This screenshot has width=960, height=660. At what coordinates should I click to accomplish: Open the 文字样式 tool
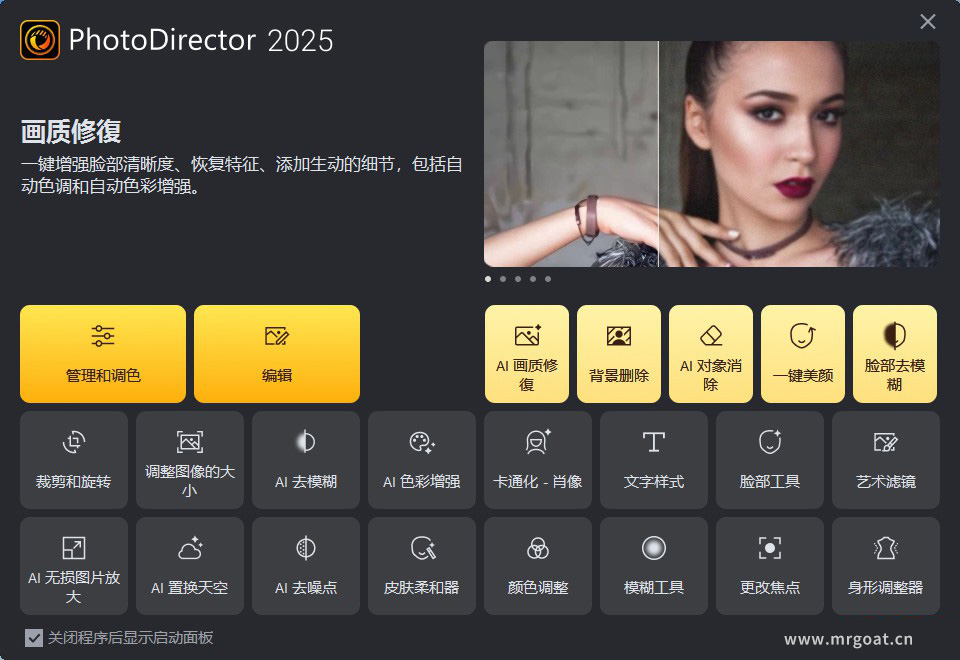click(x=653, y=460)
